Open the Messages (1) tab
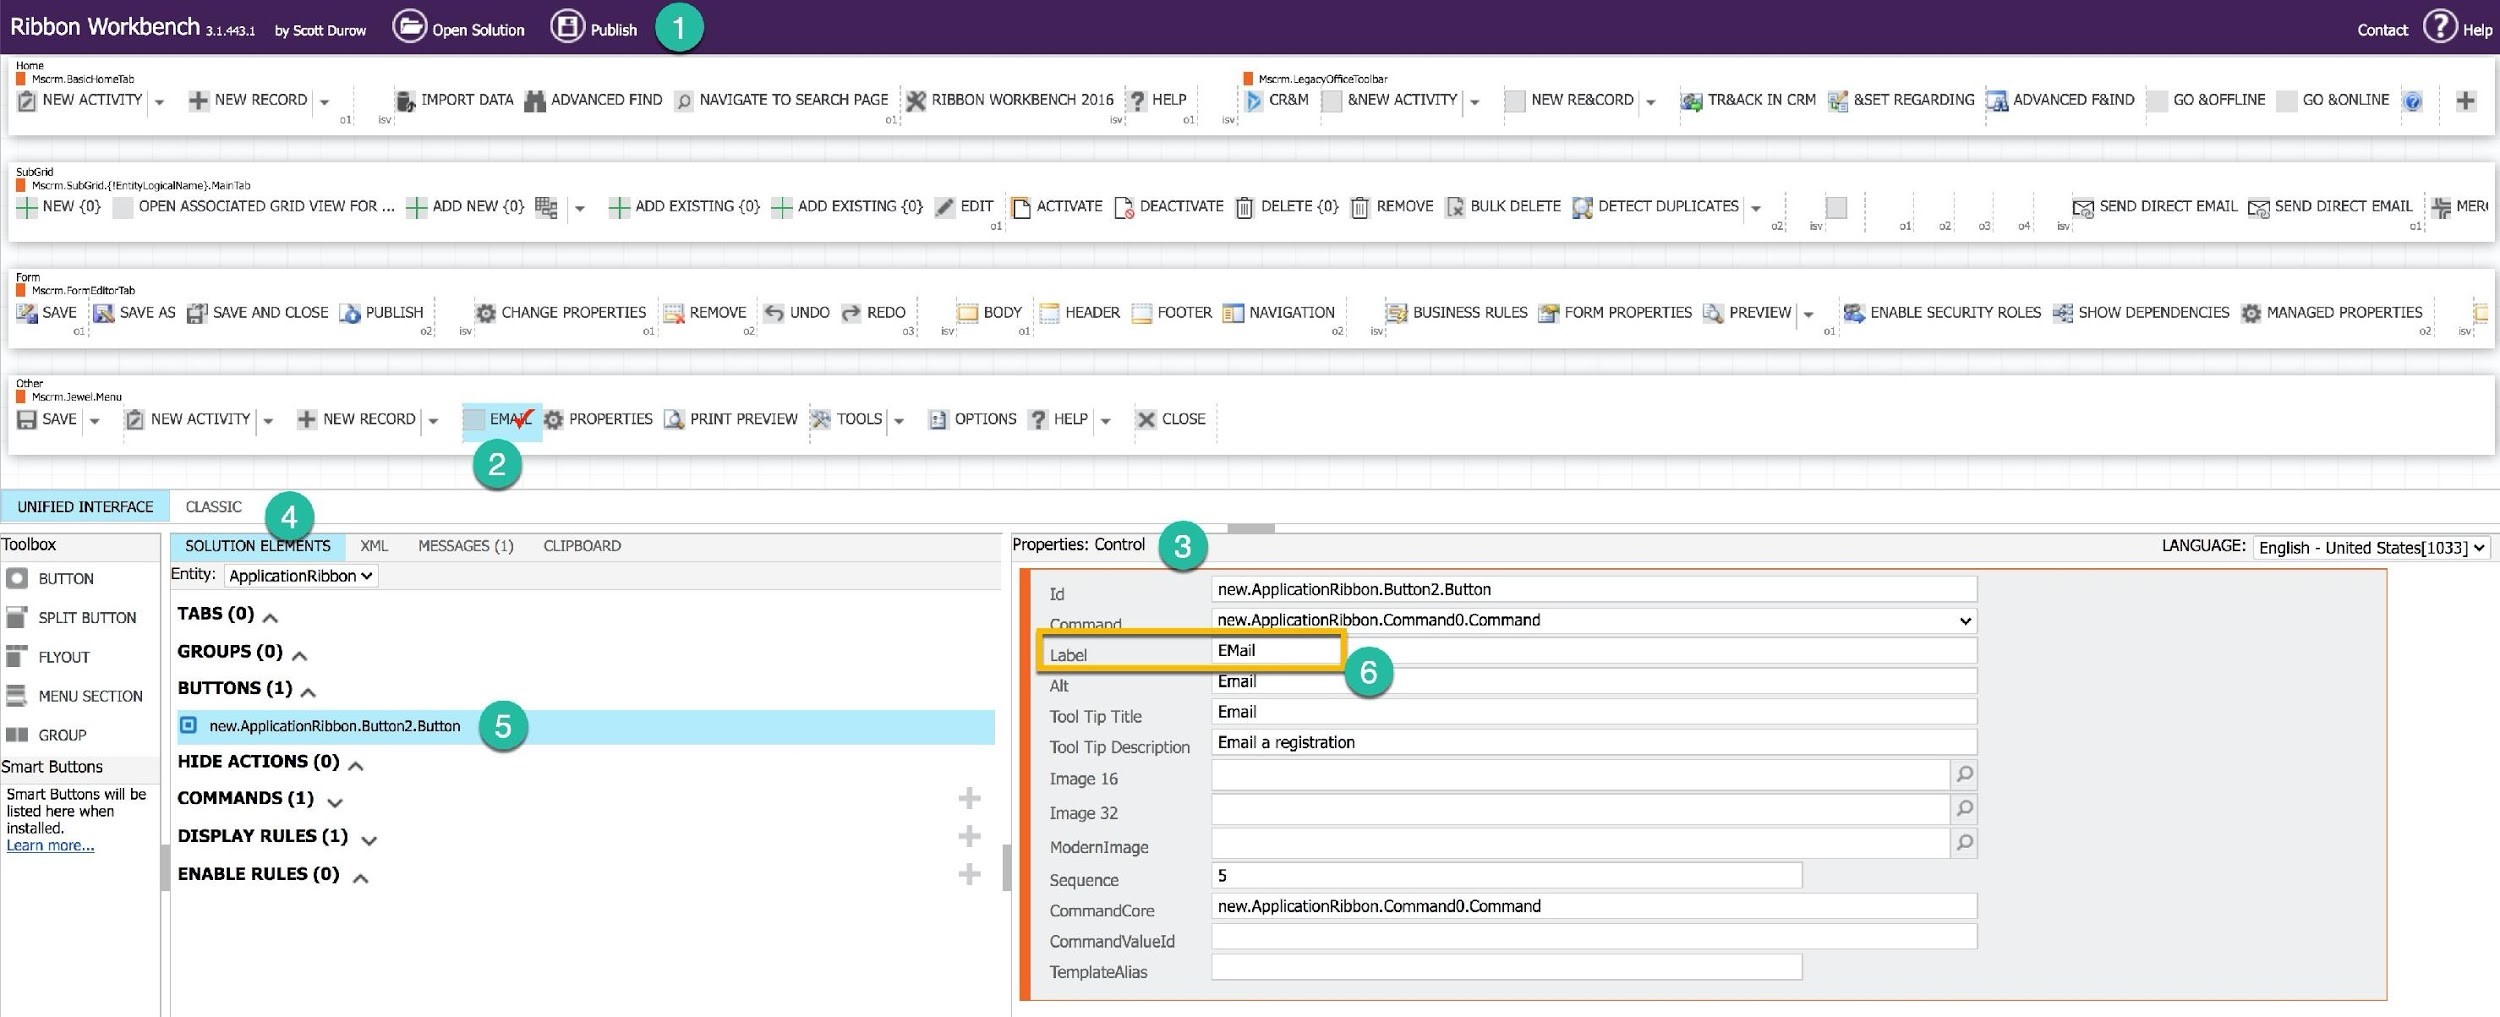Image resolution: width=2500 pixels, height=1017 pixels. 465,546
